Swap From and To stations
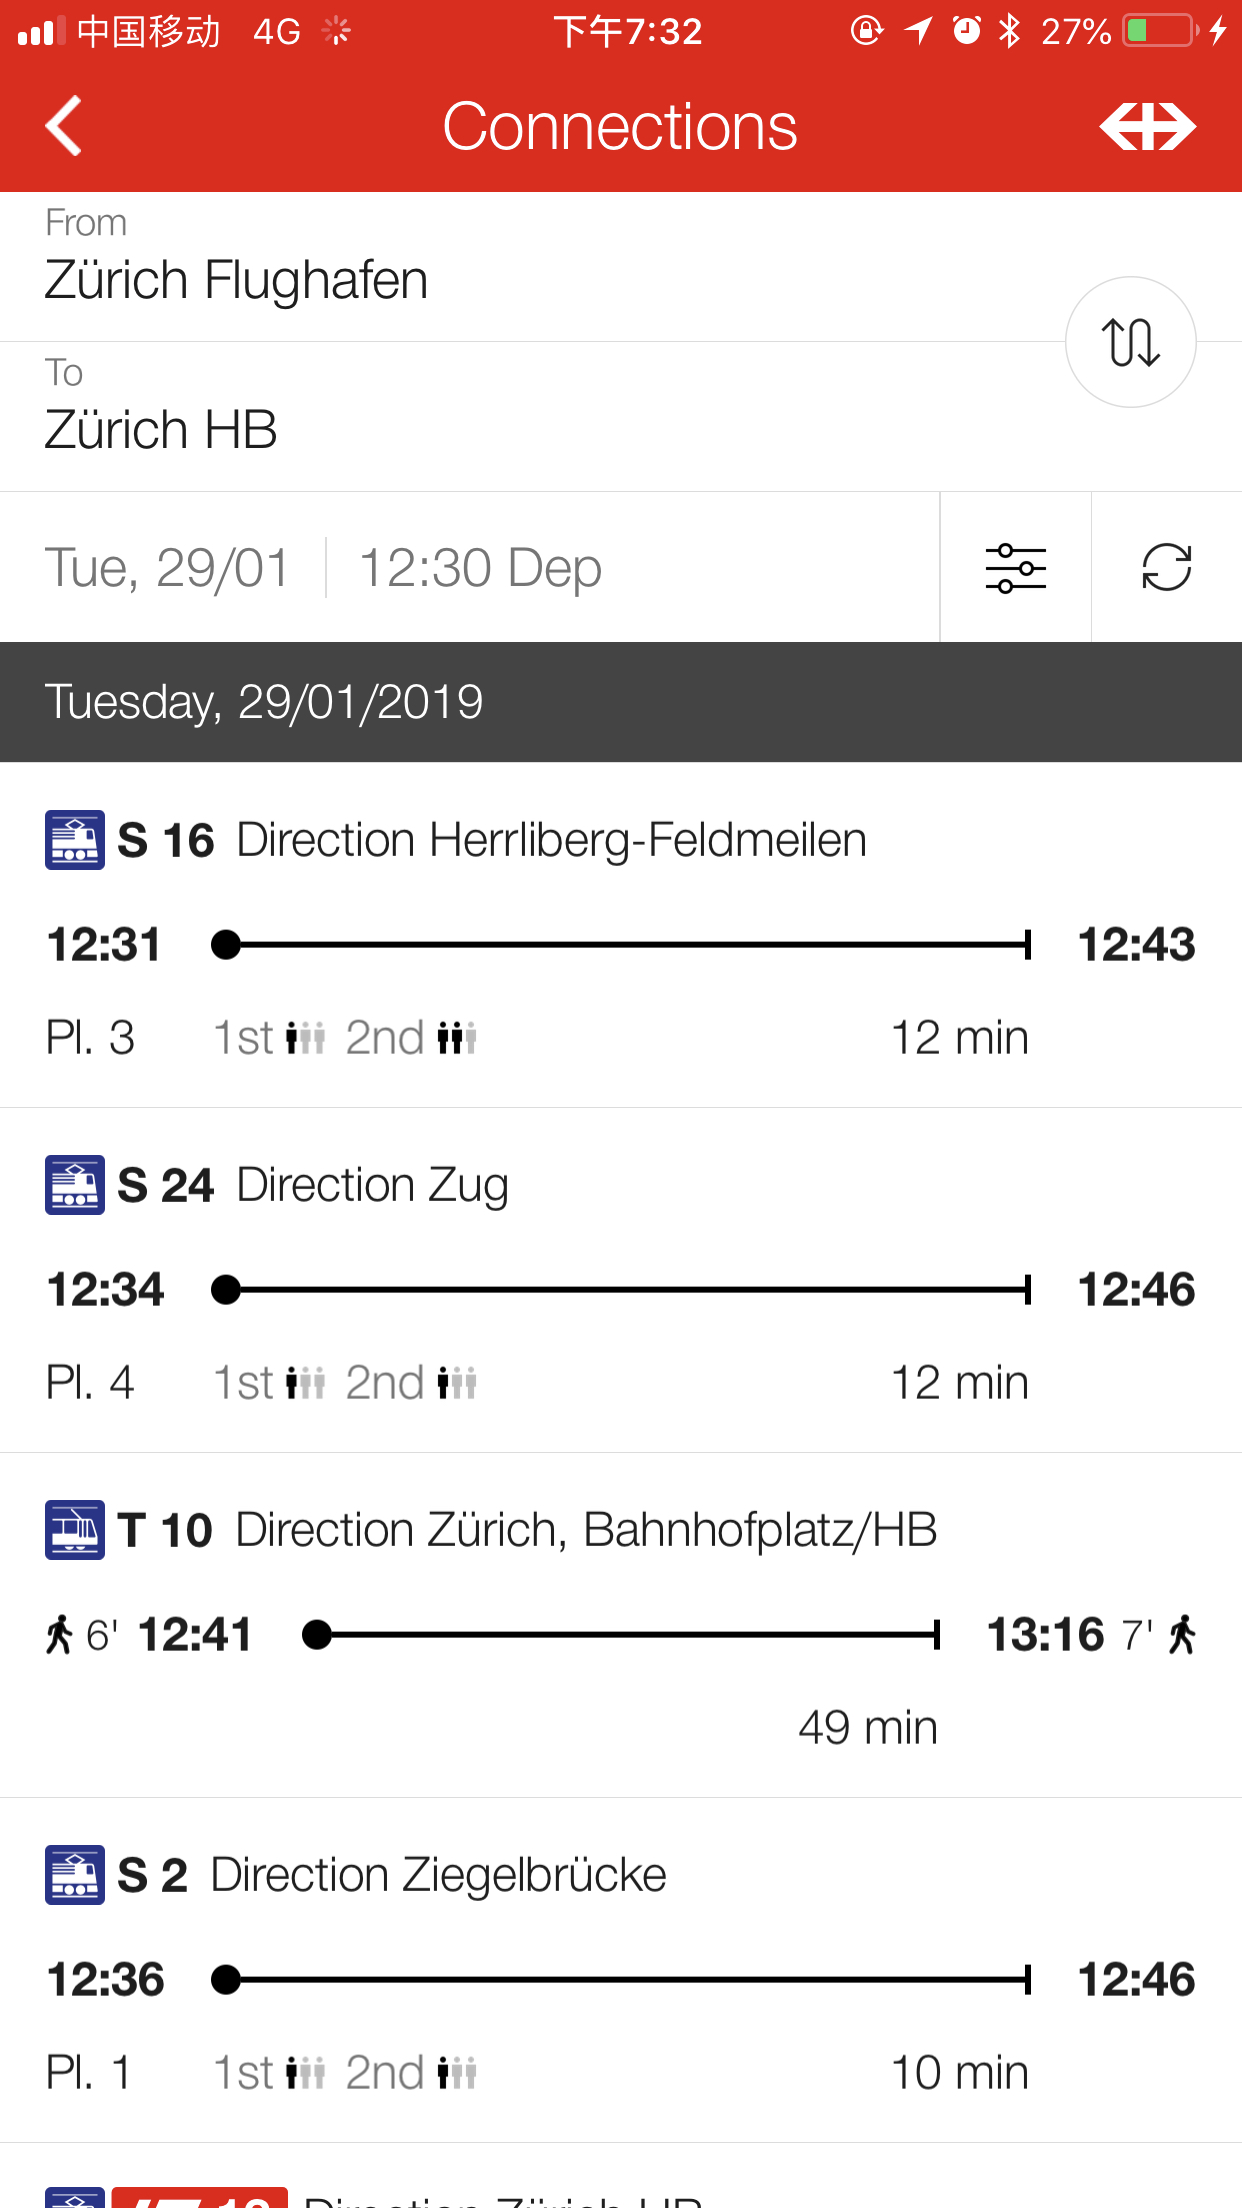This screenshot has width=1242, height=2208. [x=1130, y=342]
